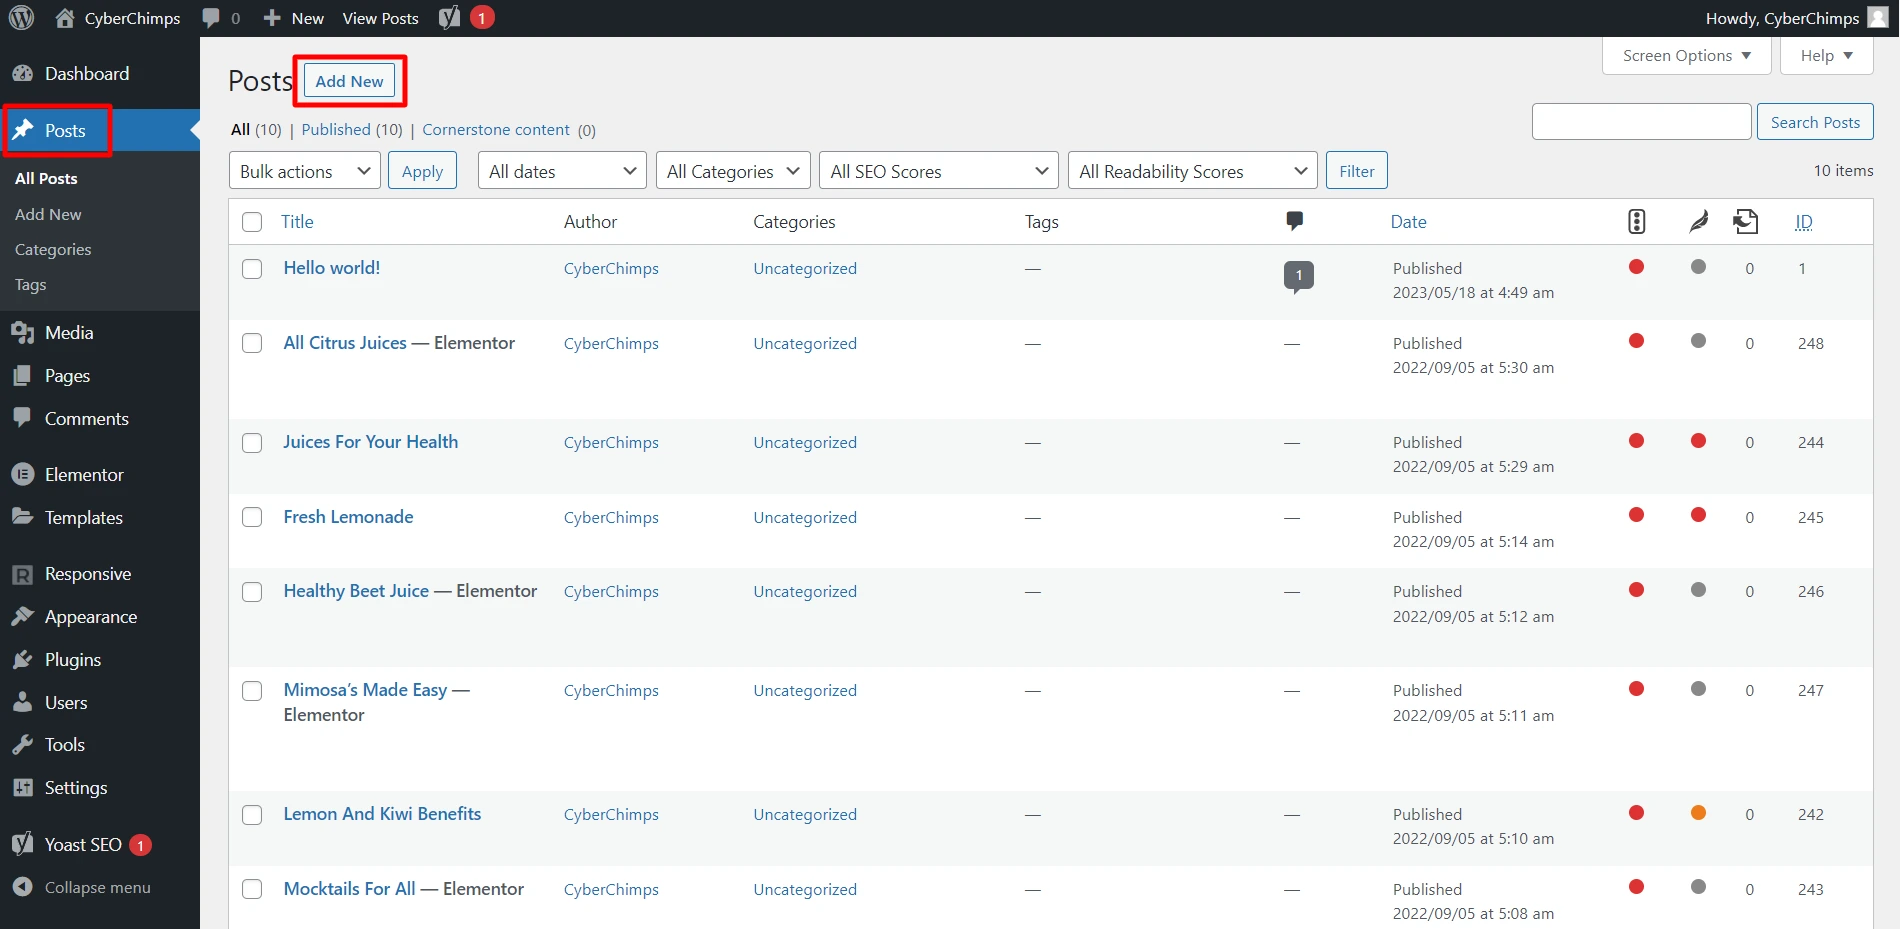Viewport: 1900px width, 929px height.
Task: Toggle the select-all posts checkbox
Action: pyautogui.click(x=252, y=222)
